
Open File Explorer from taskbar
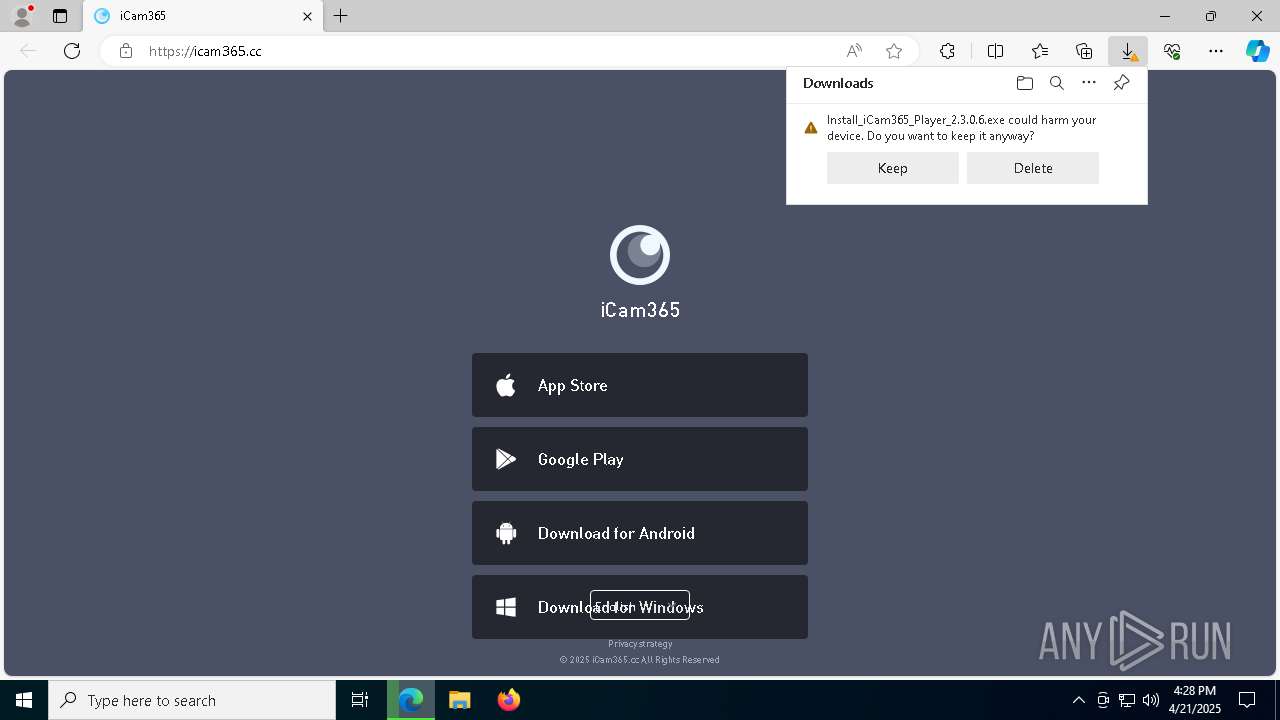coord(459,700)
